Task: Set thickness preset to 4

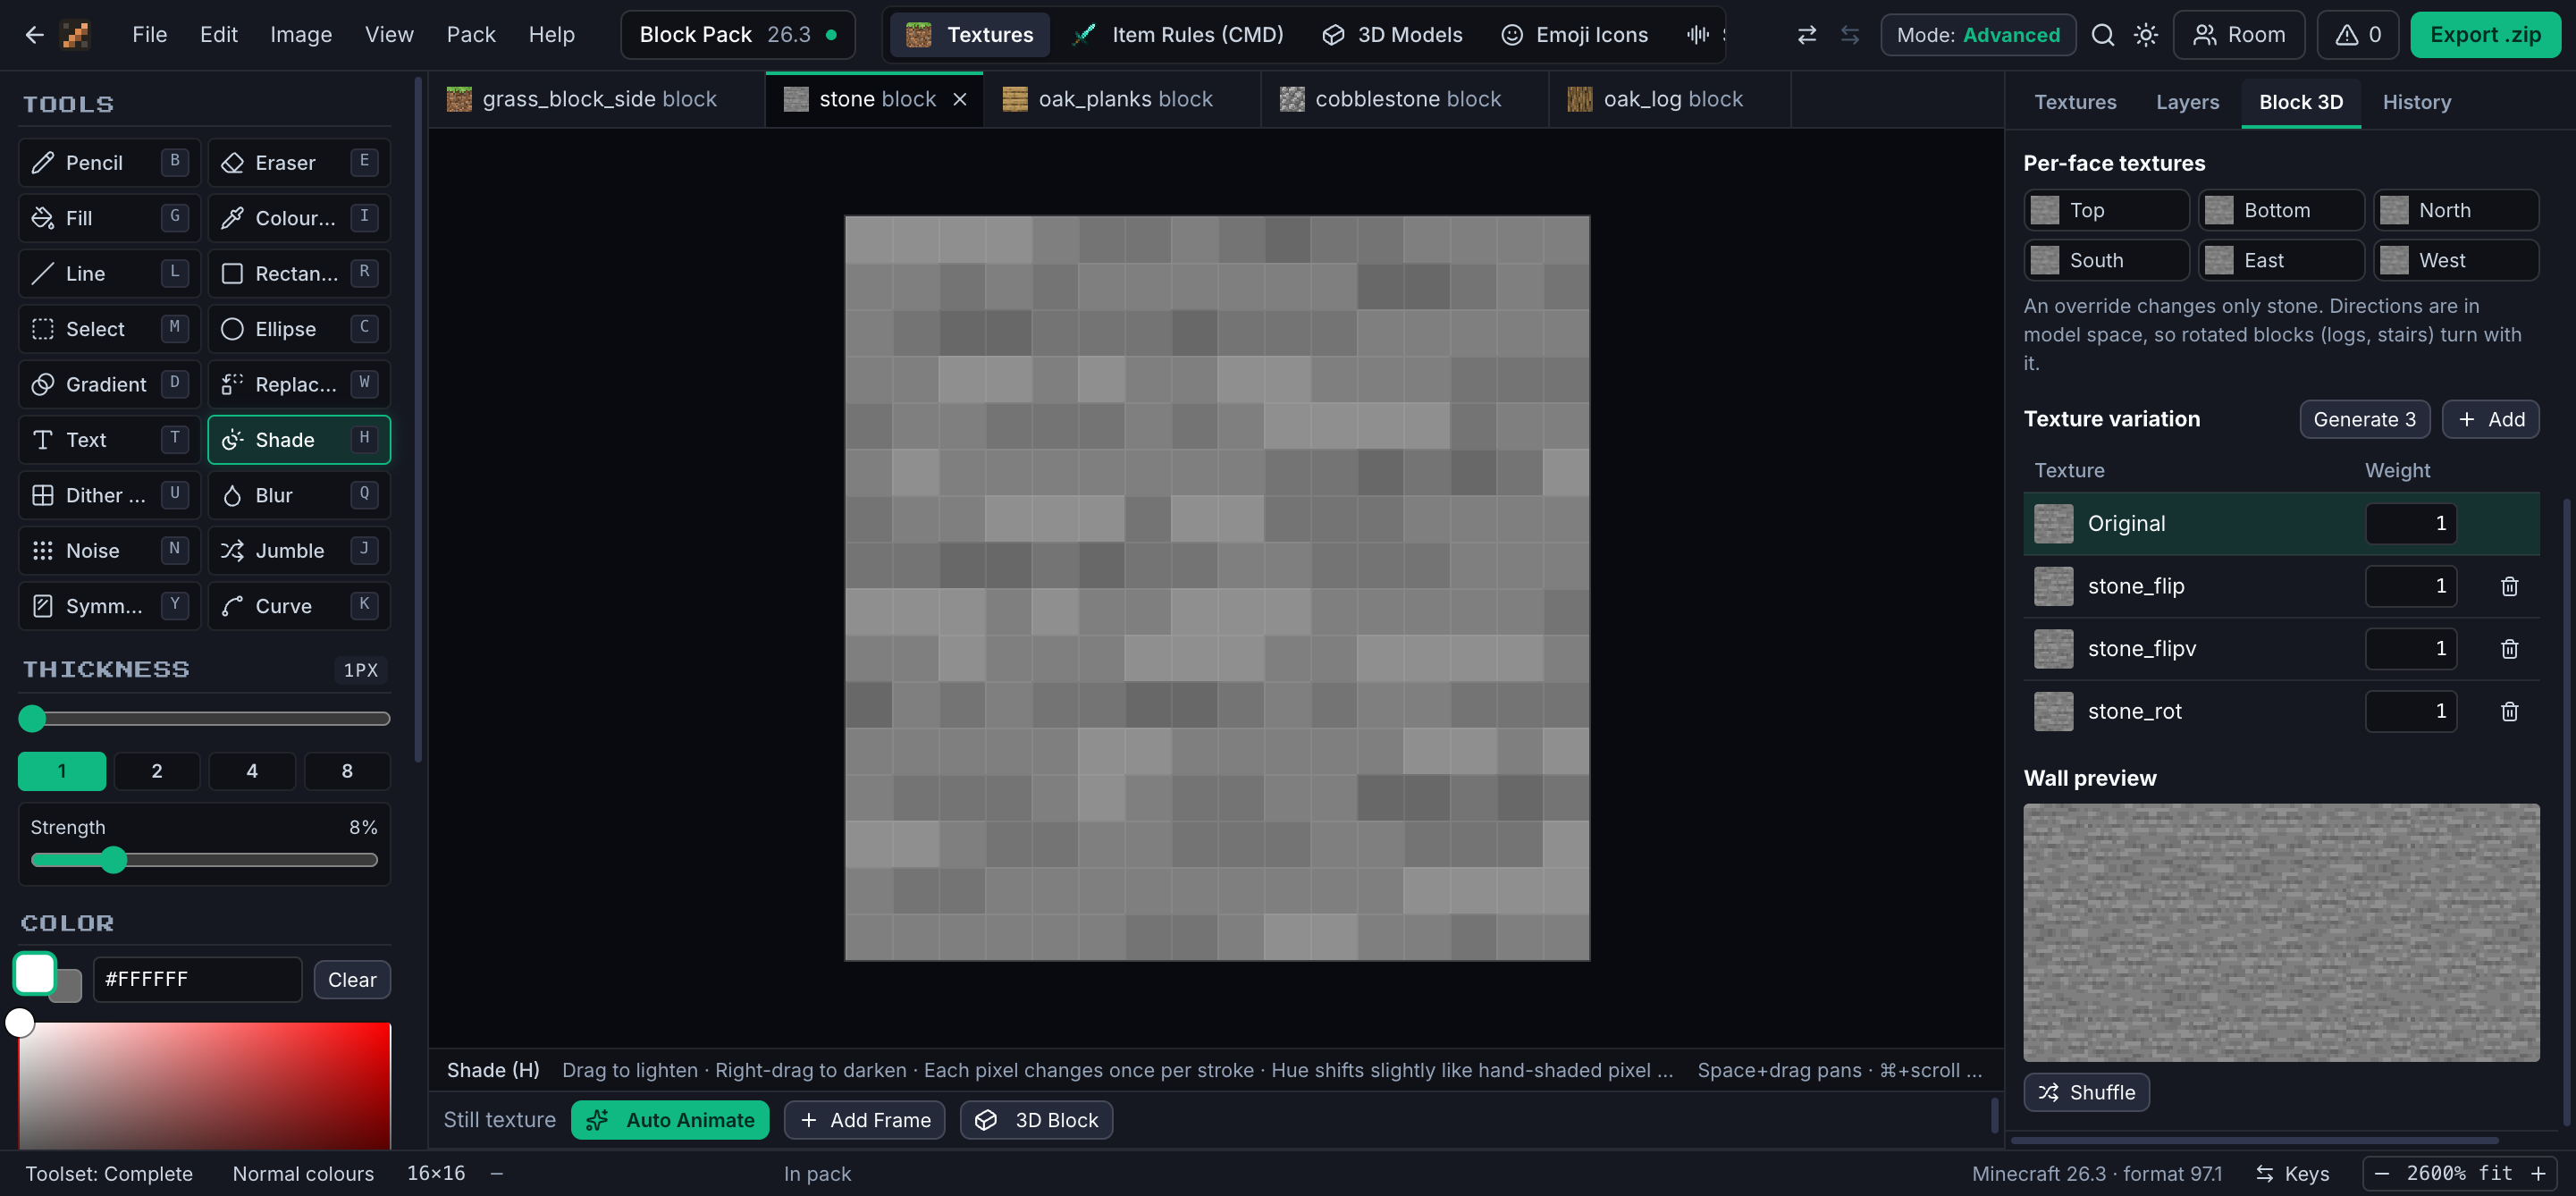Action: [x=252, y=771]
